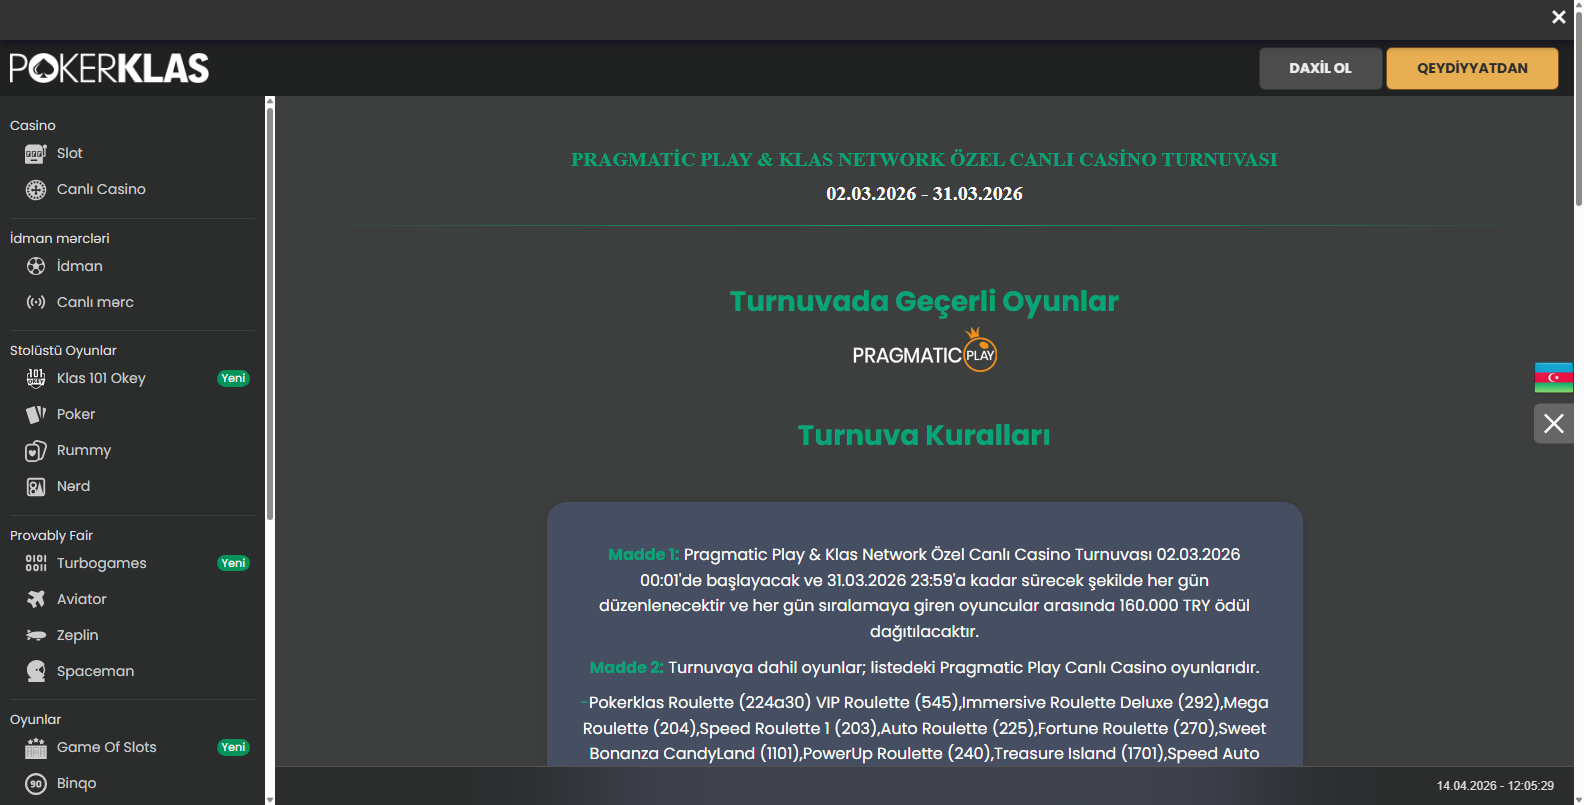This screenshot has height=805, width=1584.
Task: Open the Slot menu entry
Action: (70, 153)
